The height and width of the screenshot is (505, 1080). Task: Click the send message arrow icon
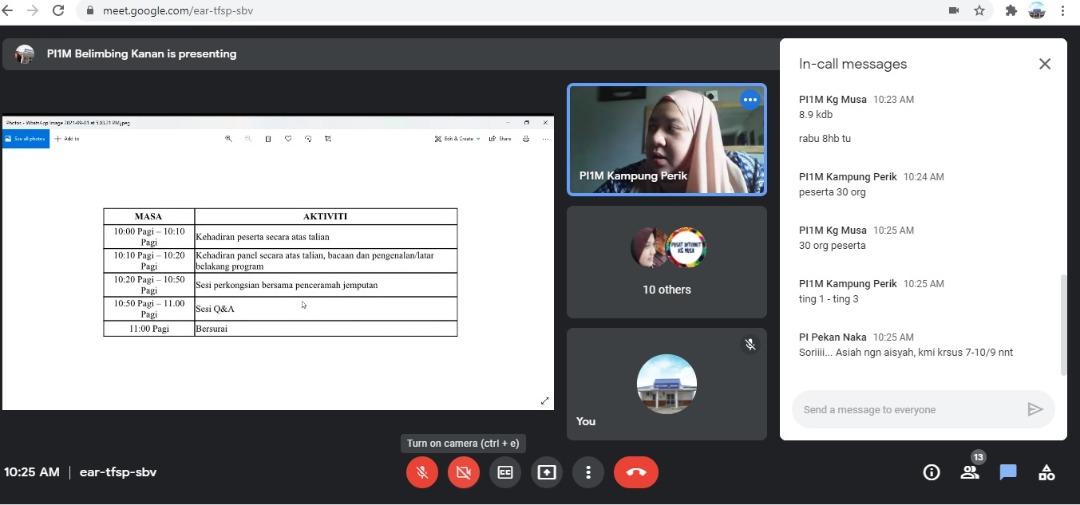tap(1035, 409)
